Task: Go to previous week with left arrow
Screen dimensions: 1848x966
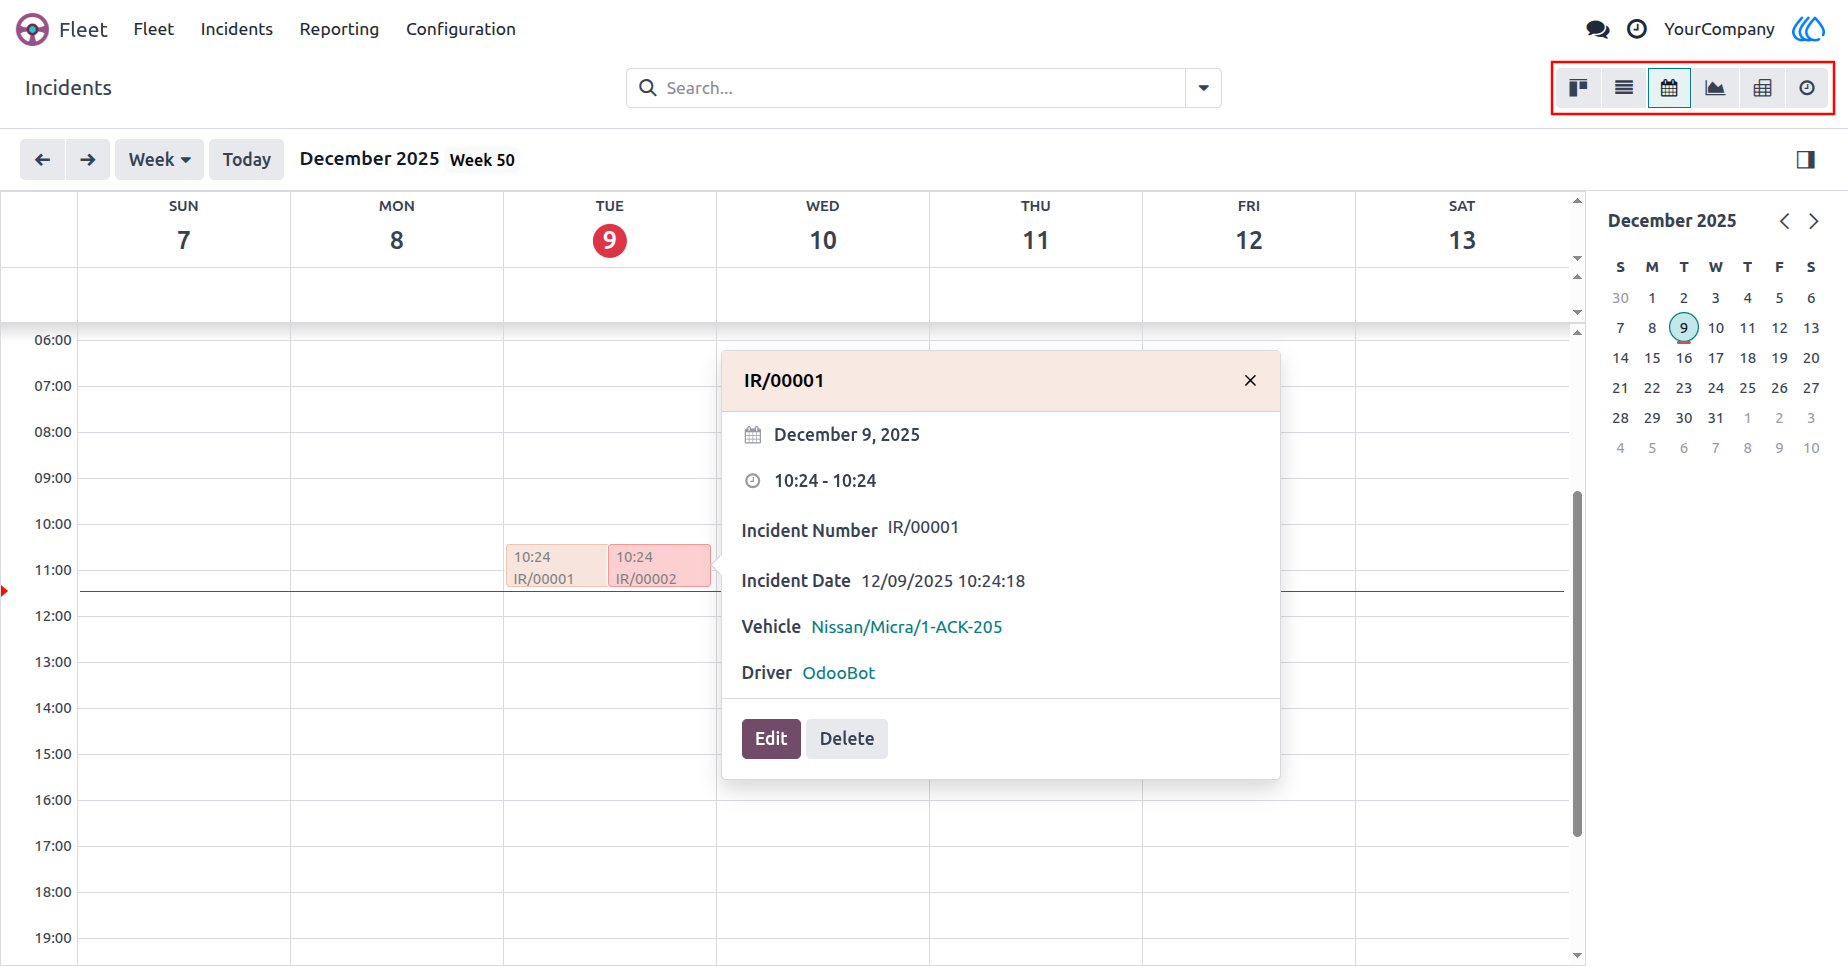Action: click(43, 160)
